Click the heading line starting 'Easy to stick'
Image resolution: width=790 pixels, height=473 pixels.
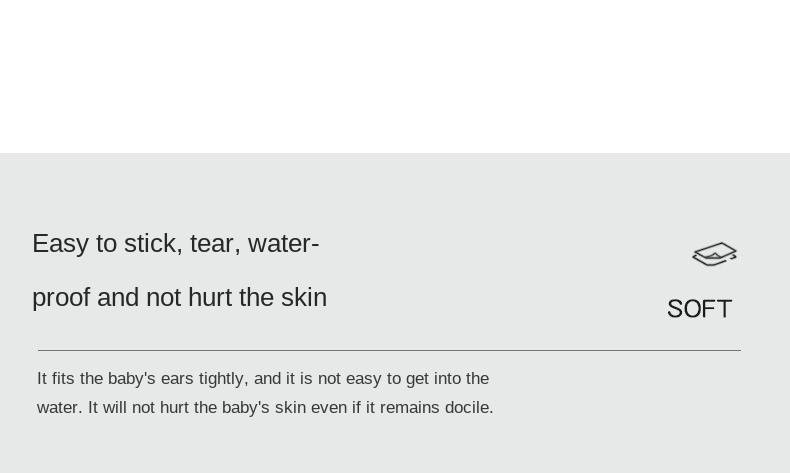point(175,243)
